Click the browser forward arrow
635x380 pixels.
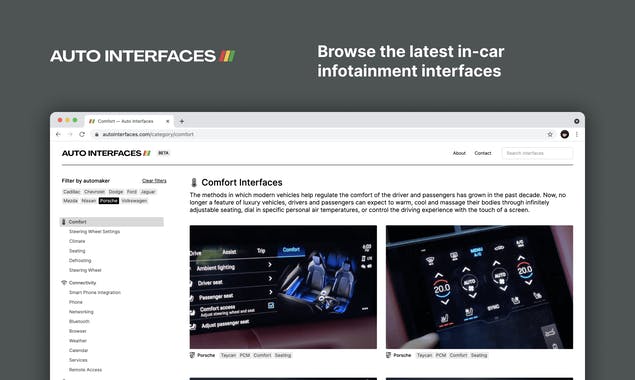pyautogui.click(x=70, y=134)
